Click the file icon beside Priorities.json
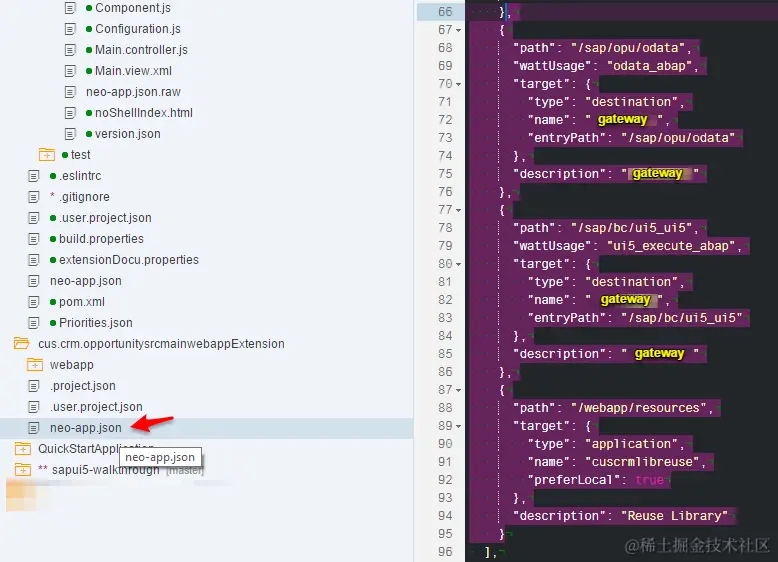The height and width of the screenshot is (562, 778). click(x=34, y=323)
